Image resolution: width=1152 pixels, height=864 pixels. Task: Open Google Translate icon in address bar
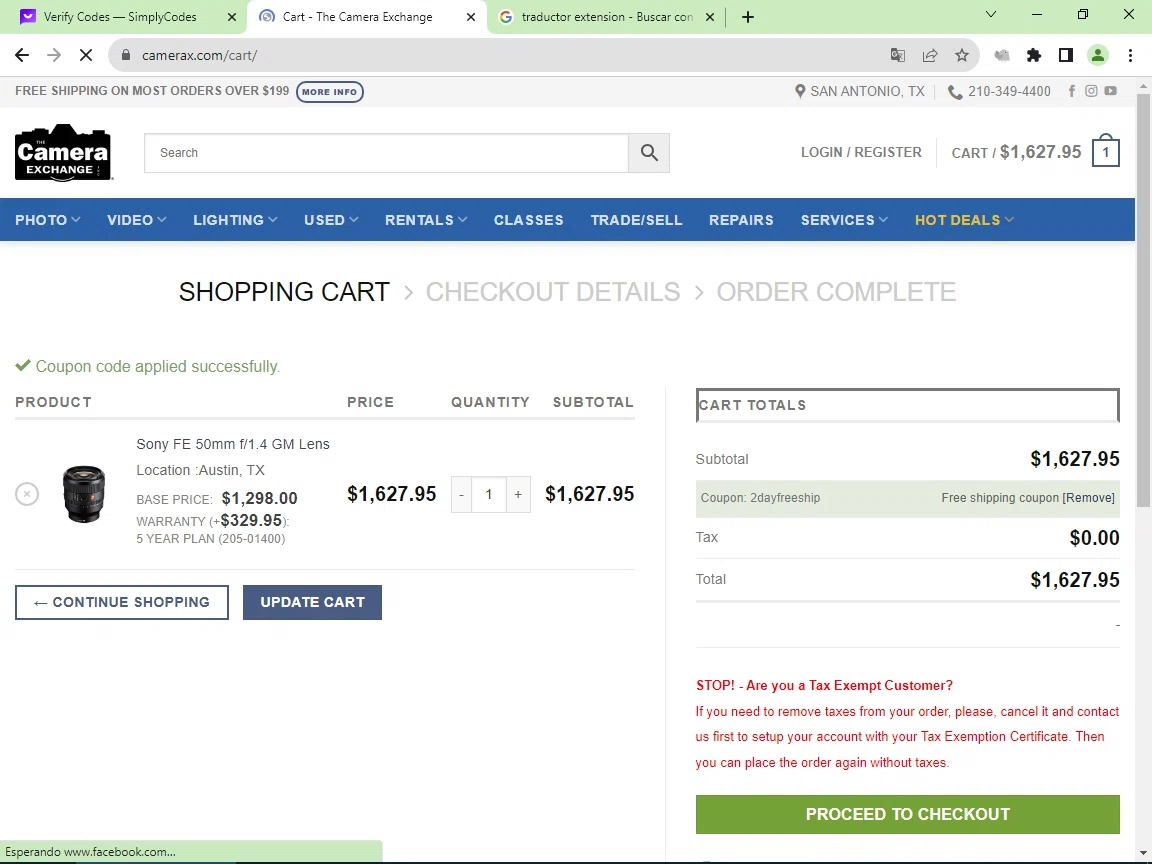(897, 55)
